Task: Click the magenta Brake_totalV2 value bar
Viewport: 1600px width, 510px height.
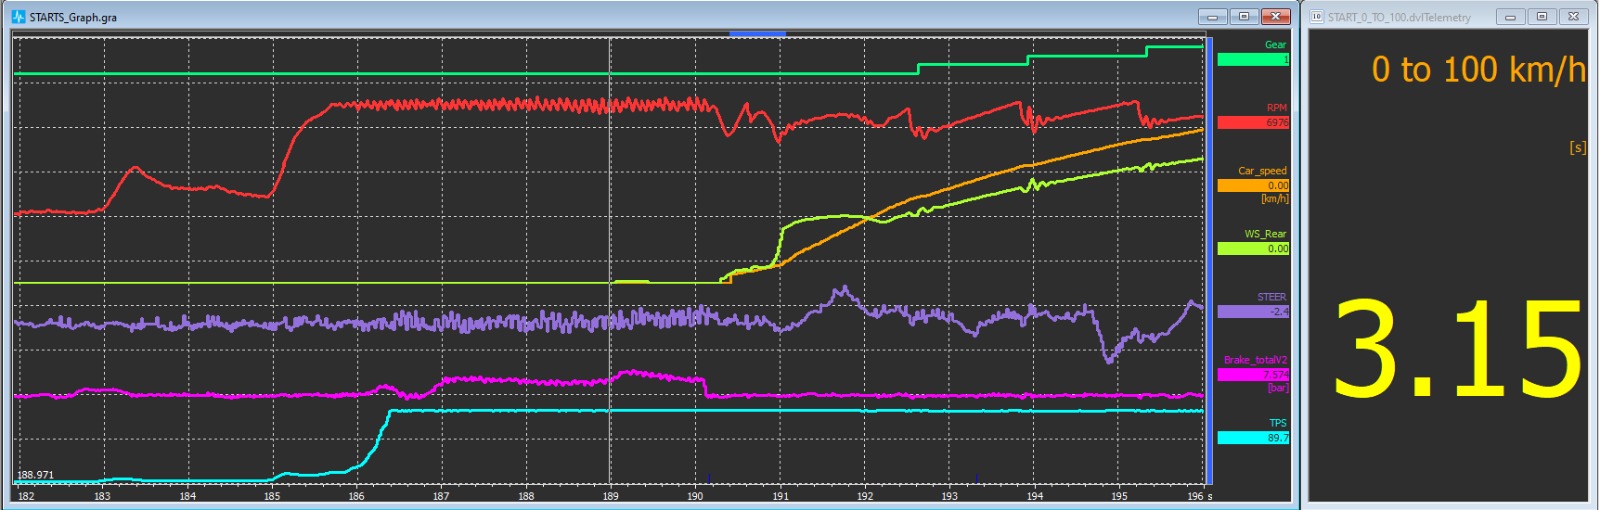Action: point(1252,375)
